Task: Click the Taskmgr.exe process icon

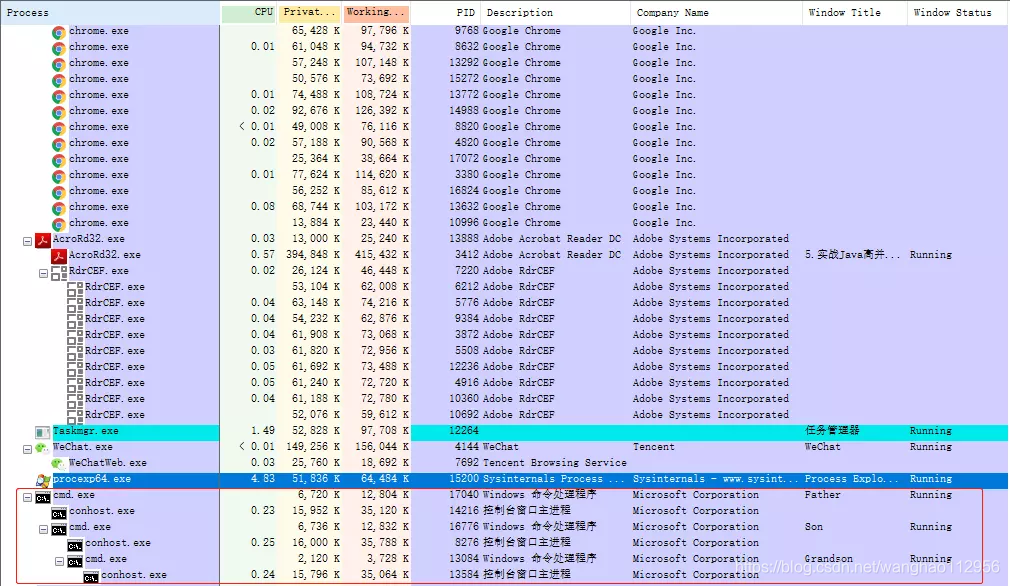Action: point(43,432)
